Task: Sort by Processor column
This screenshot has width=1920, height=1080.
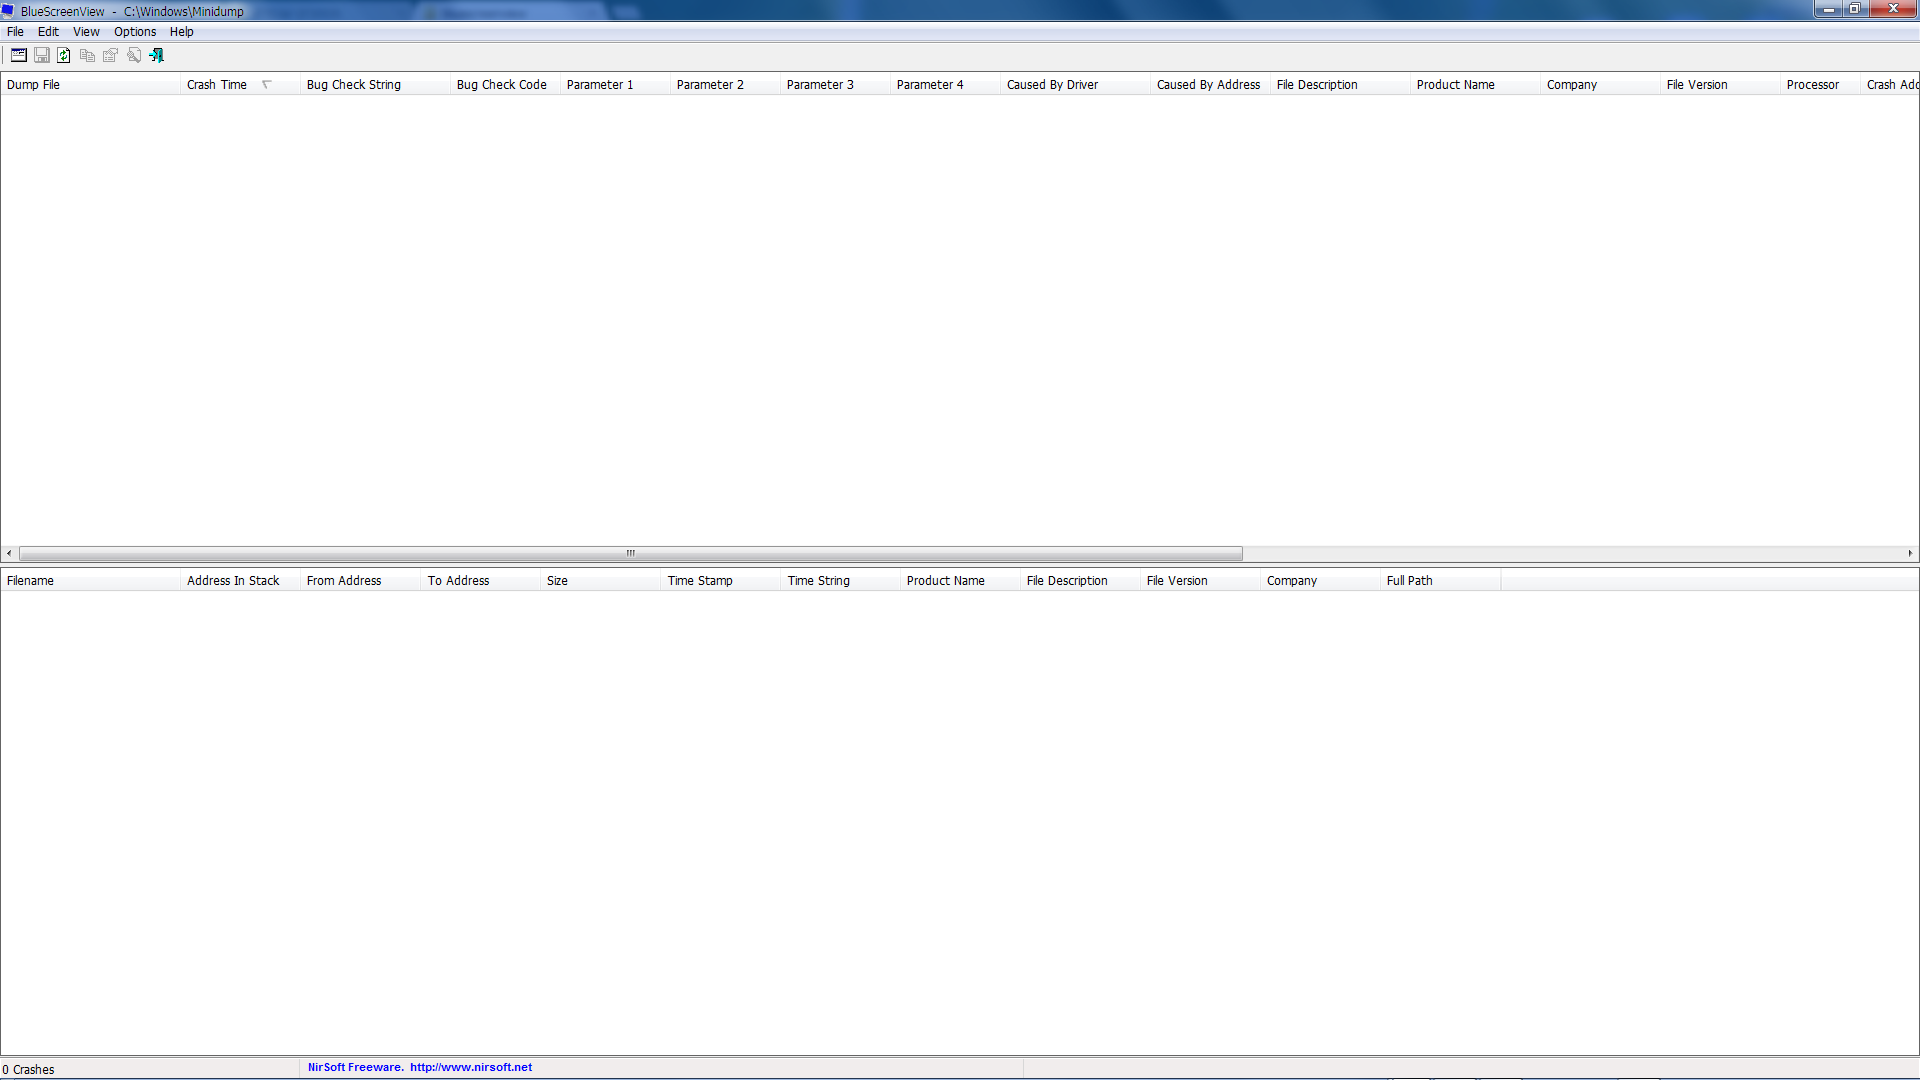Action: 1820,85
